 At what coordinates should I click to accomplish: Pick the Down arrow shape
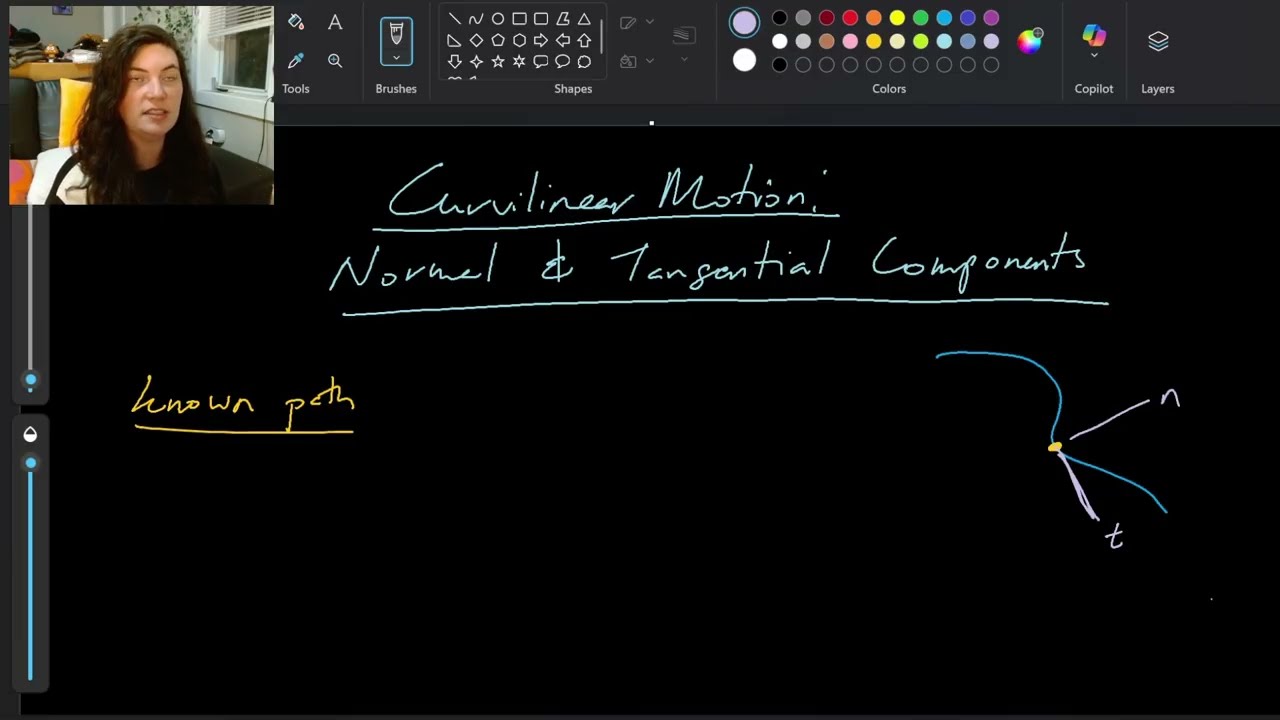(454, 61)
